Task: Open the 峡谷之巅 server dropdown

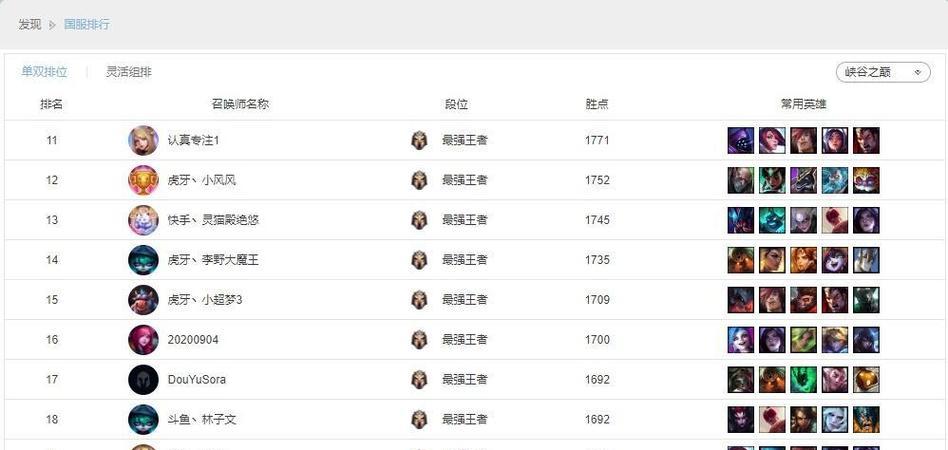Action: tap(883, 72)
